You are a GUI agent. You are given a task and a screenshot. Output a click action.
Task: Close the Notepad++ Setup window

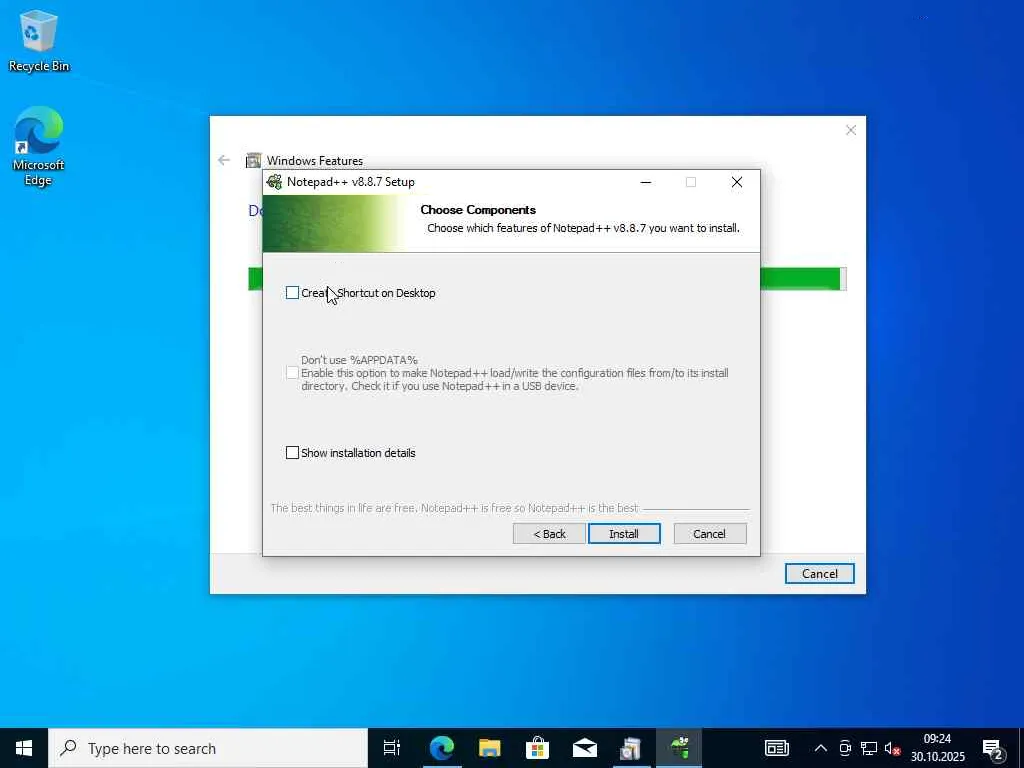pyautogui.click(x=737, y=182)
